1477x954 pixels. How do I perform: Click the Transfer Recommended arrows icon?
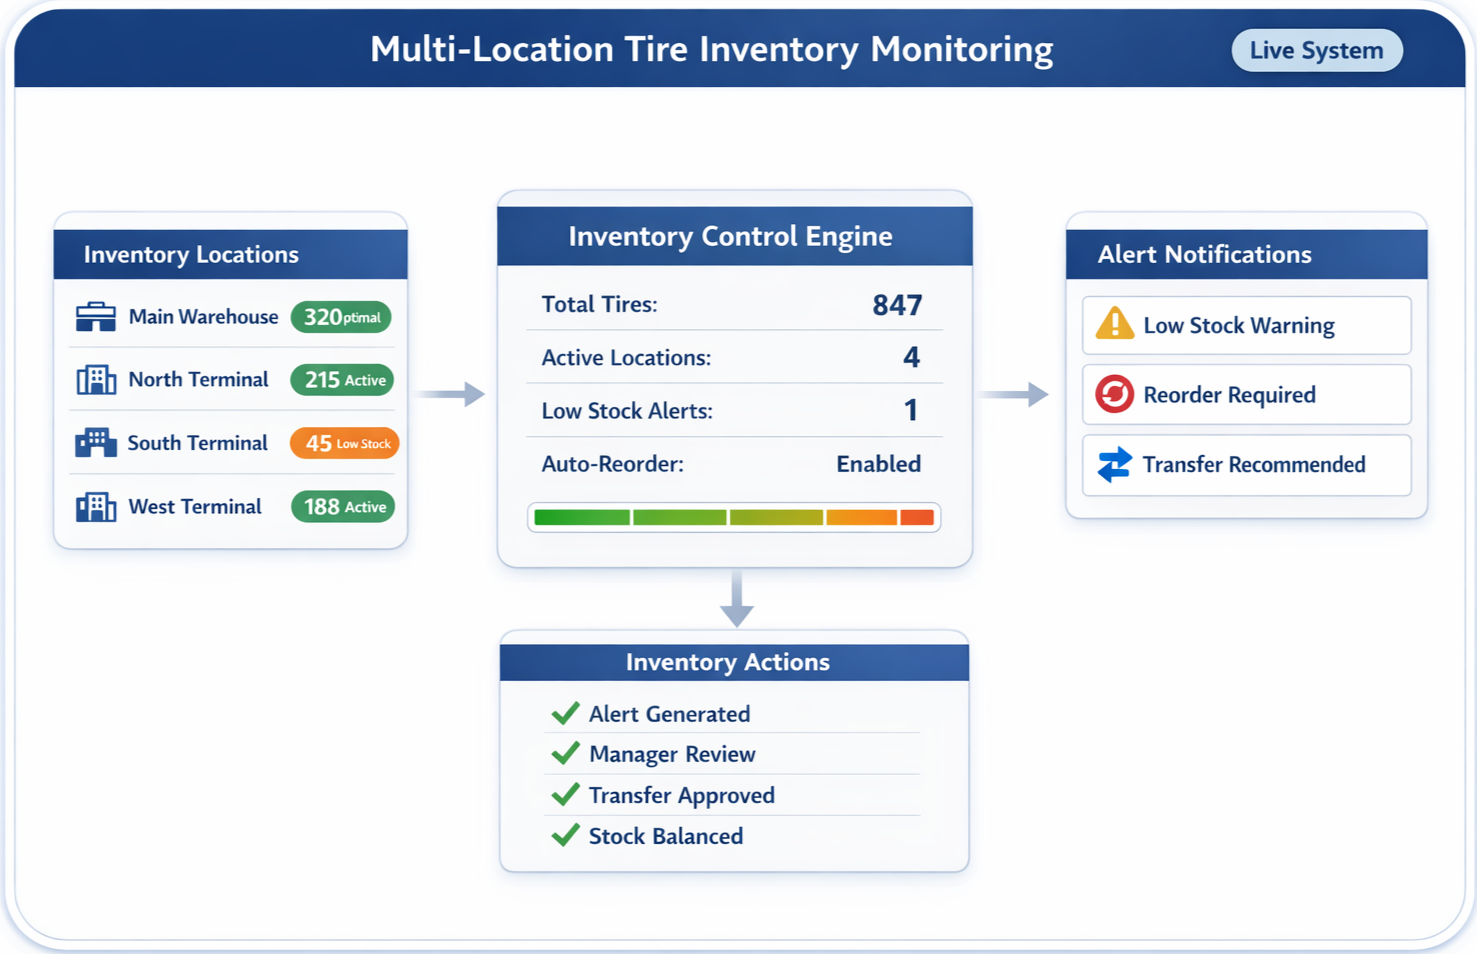point(1113,464)
